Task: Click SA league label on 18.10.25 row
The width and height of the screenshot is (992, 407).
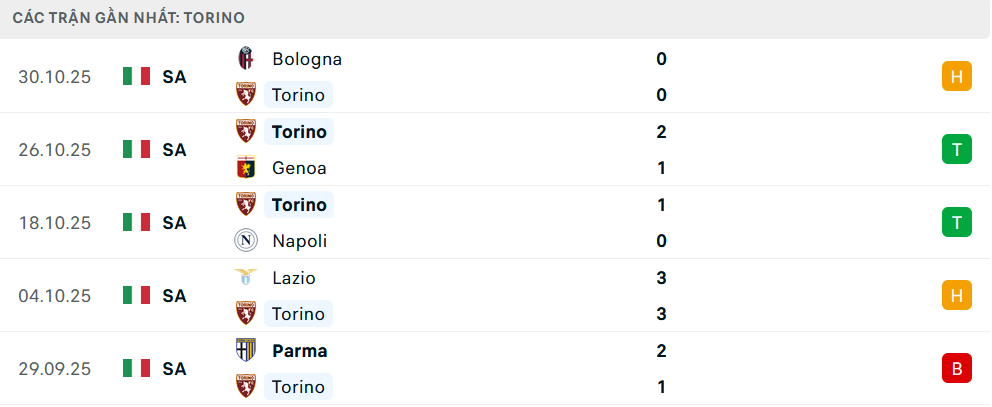Action: click(174, 223)
